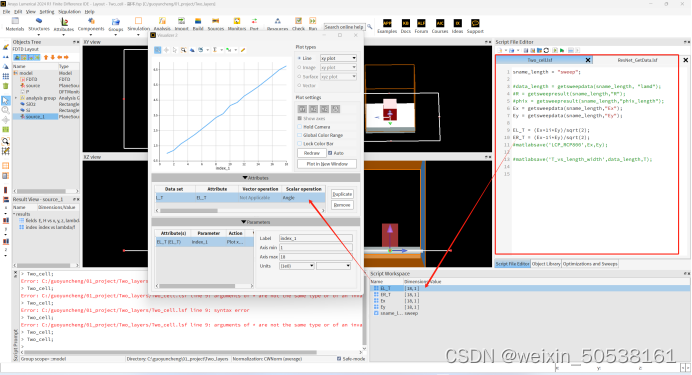Click the Simulation region toolbar icon
The height and width of the screenshot is (375, 692).
click(x=139, y=21)
